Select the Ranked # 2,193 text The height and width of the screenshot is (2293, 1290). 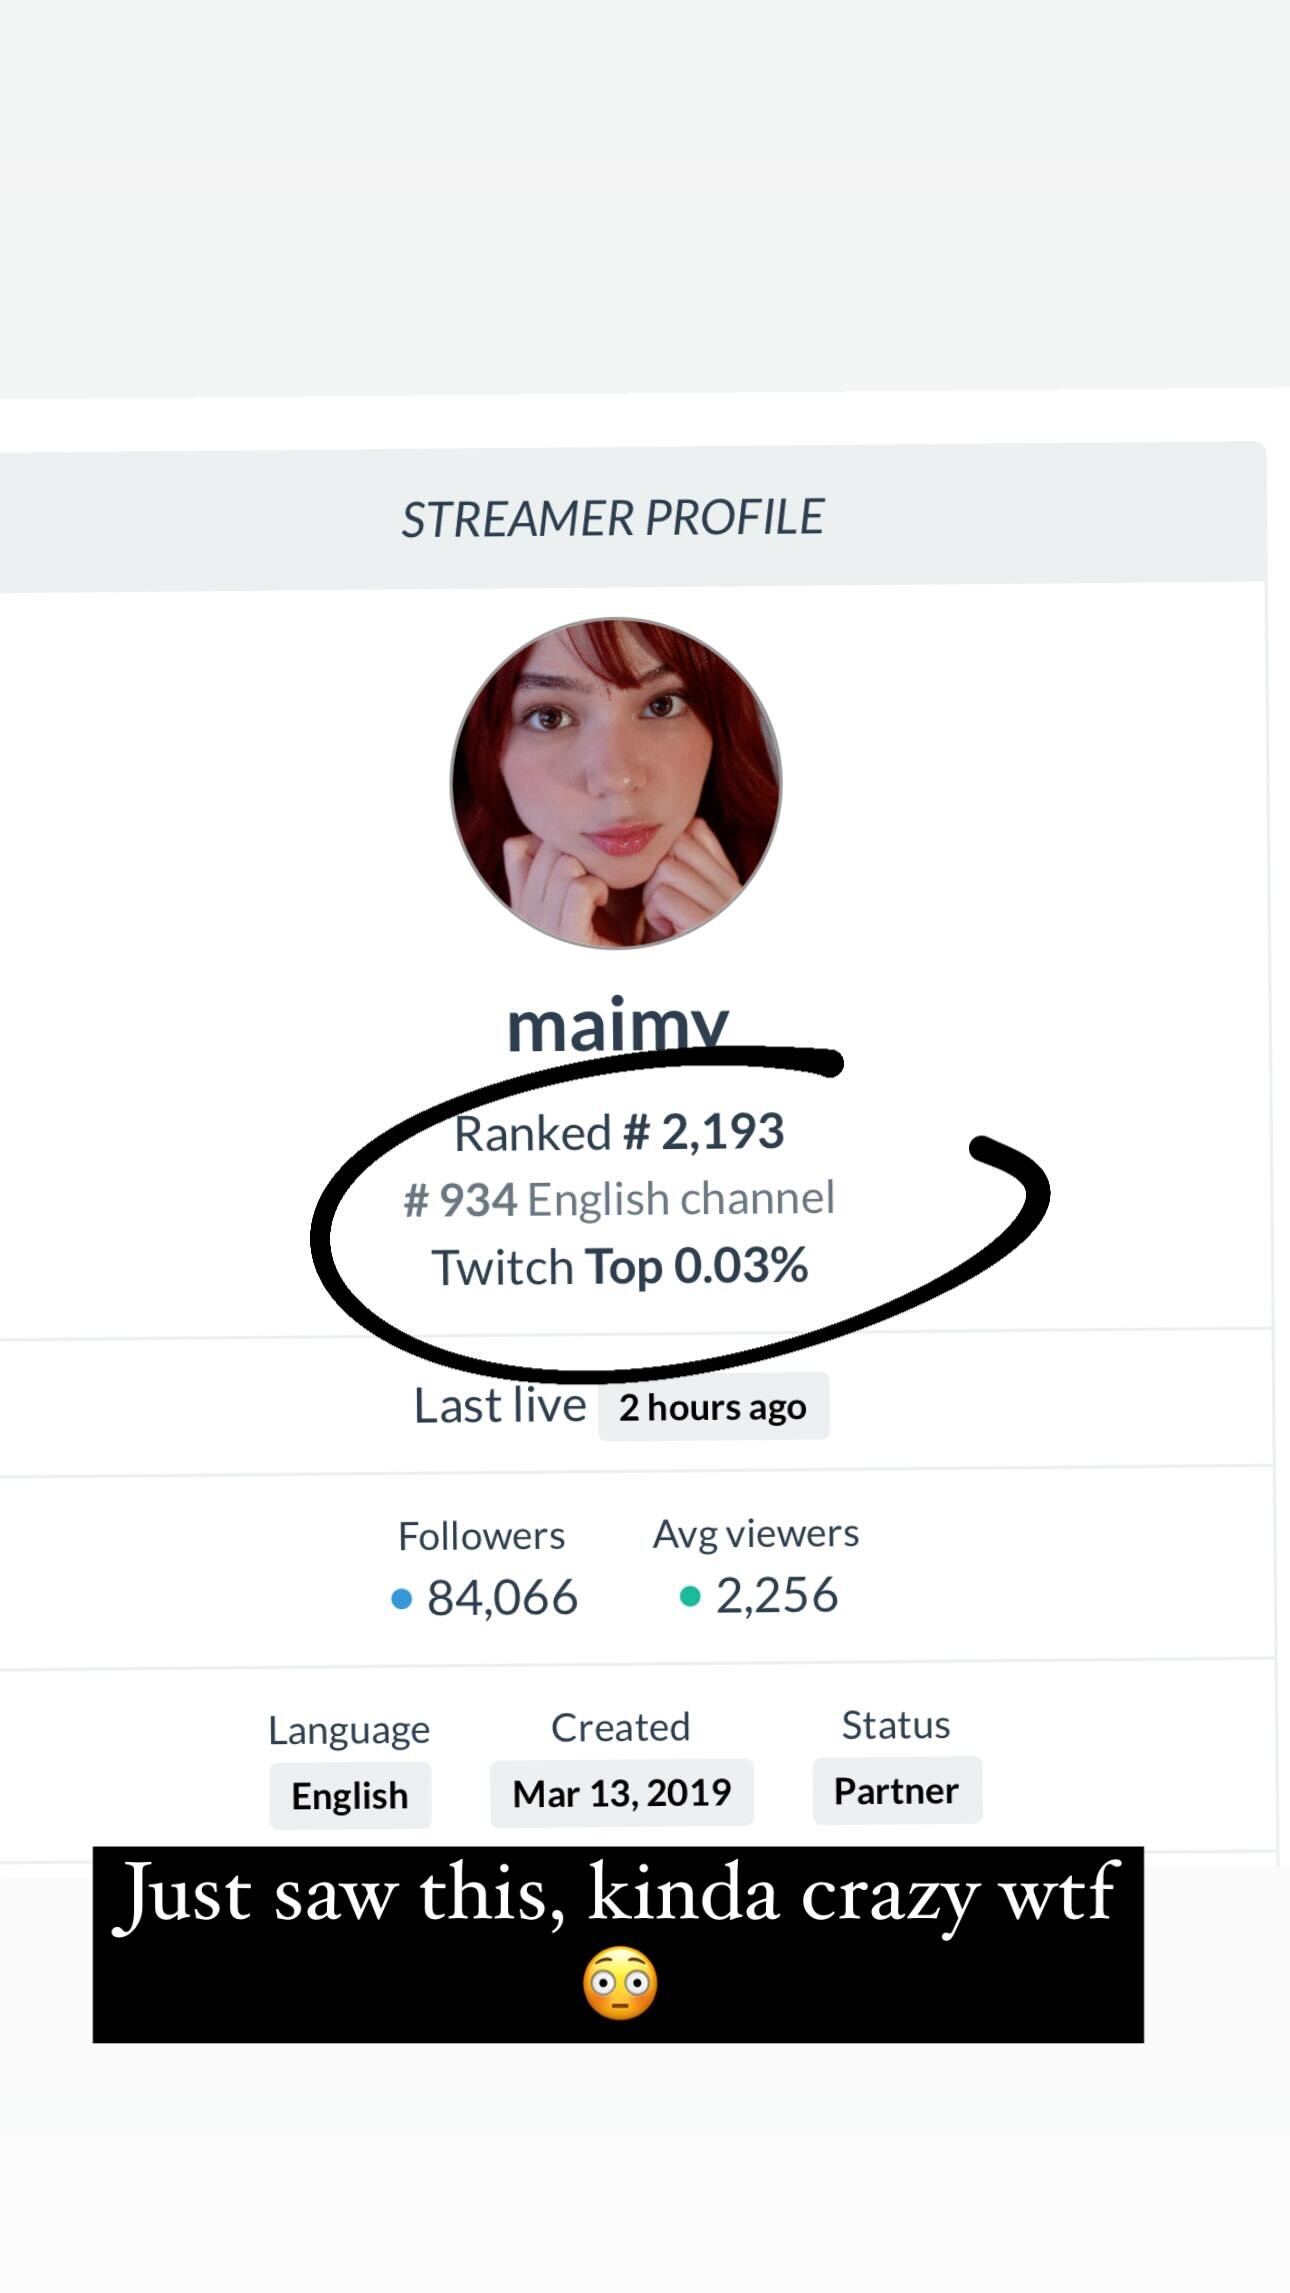tap(619, 1132)
